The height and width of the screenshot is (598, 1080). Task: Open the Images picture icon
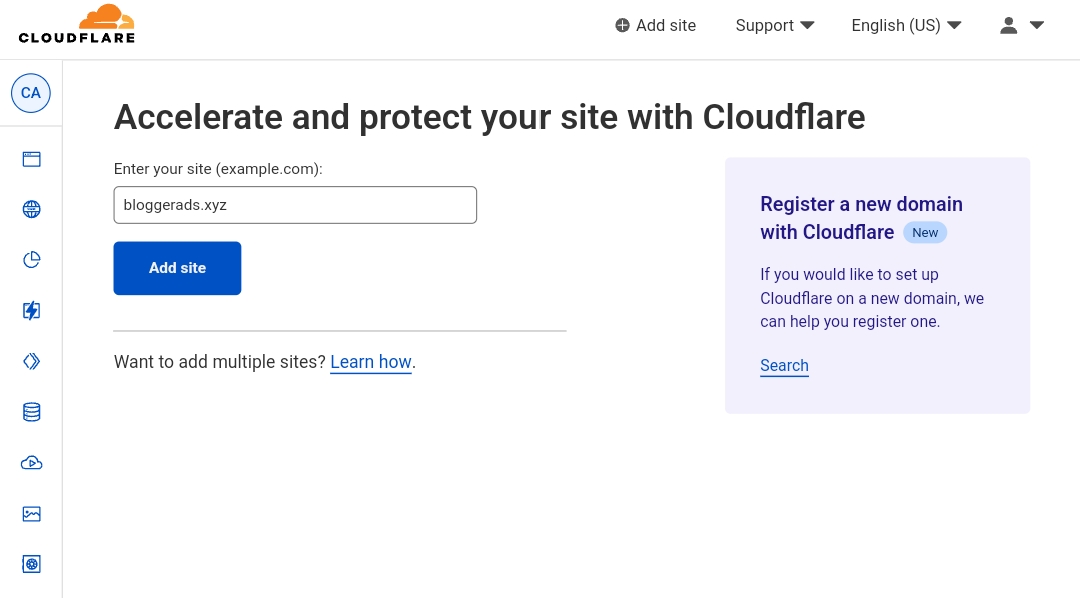[32, 514]
